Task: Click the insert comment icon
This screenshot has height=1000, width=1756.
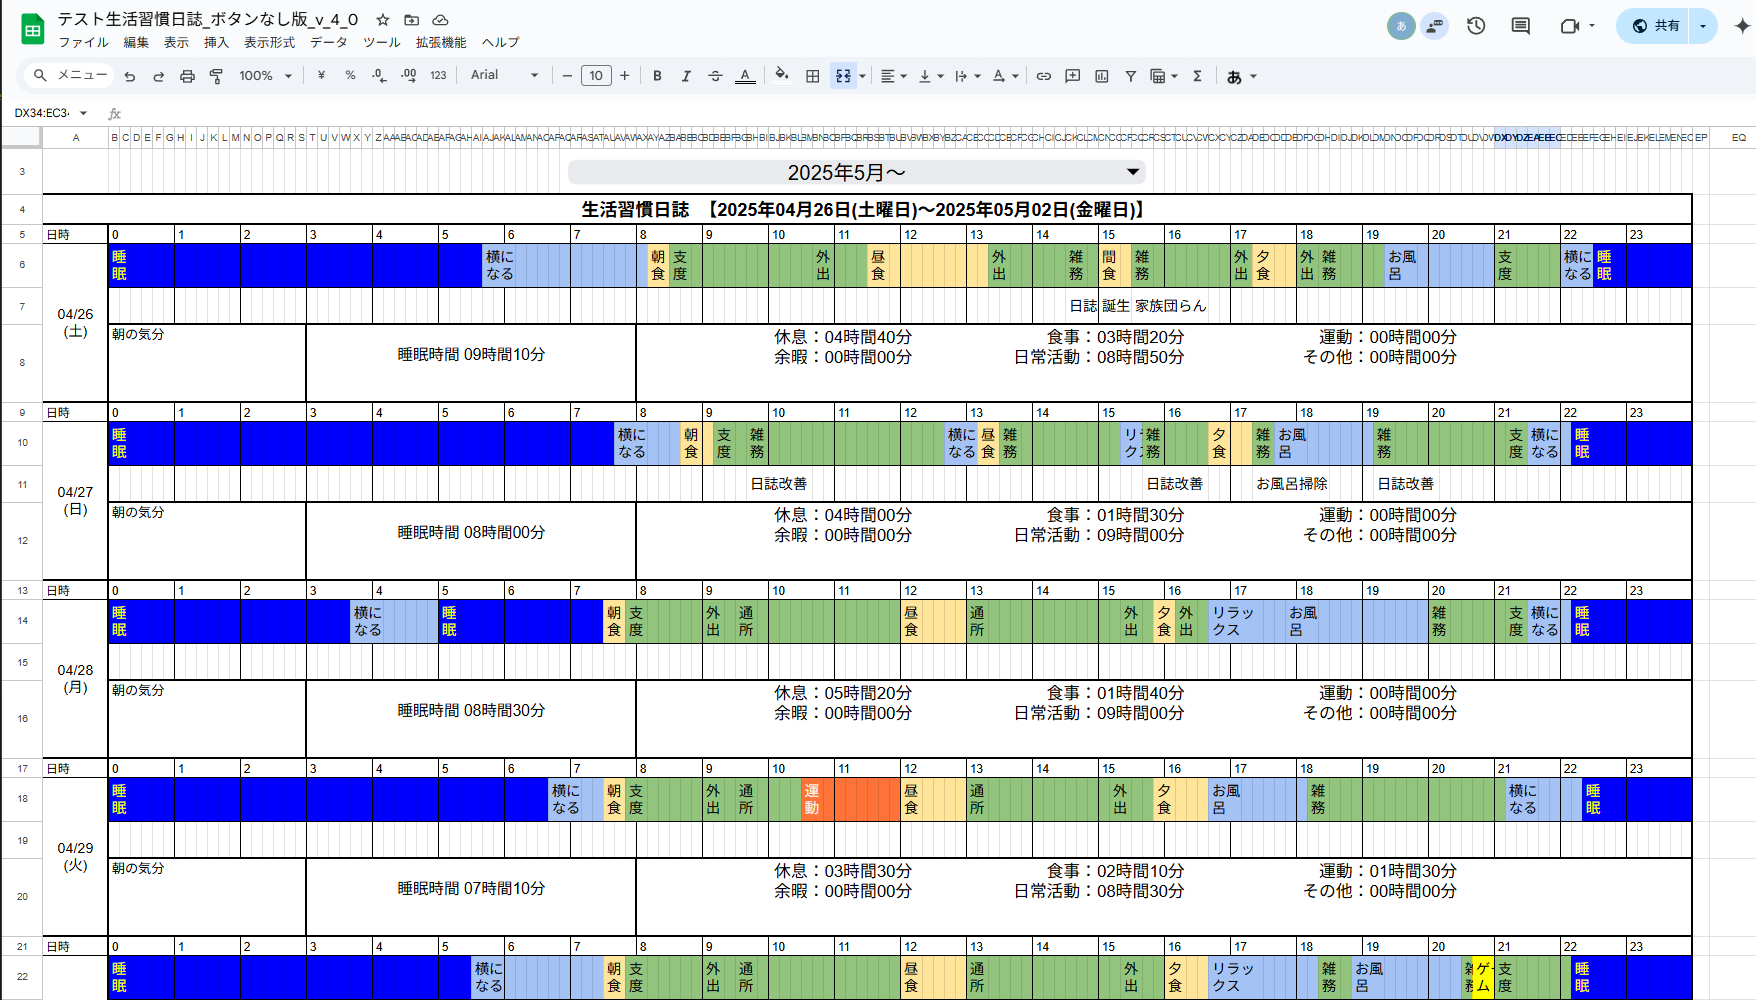Action: click(1073, 76)
